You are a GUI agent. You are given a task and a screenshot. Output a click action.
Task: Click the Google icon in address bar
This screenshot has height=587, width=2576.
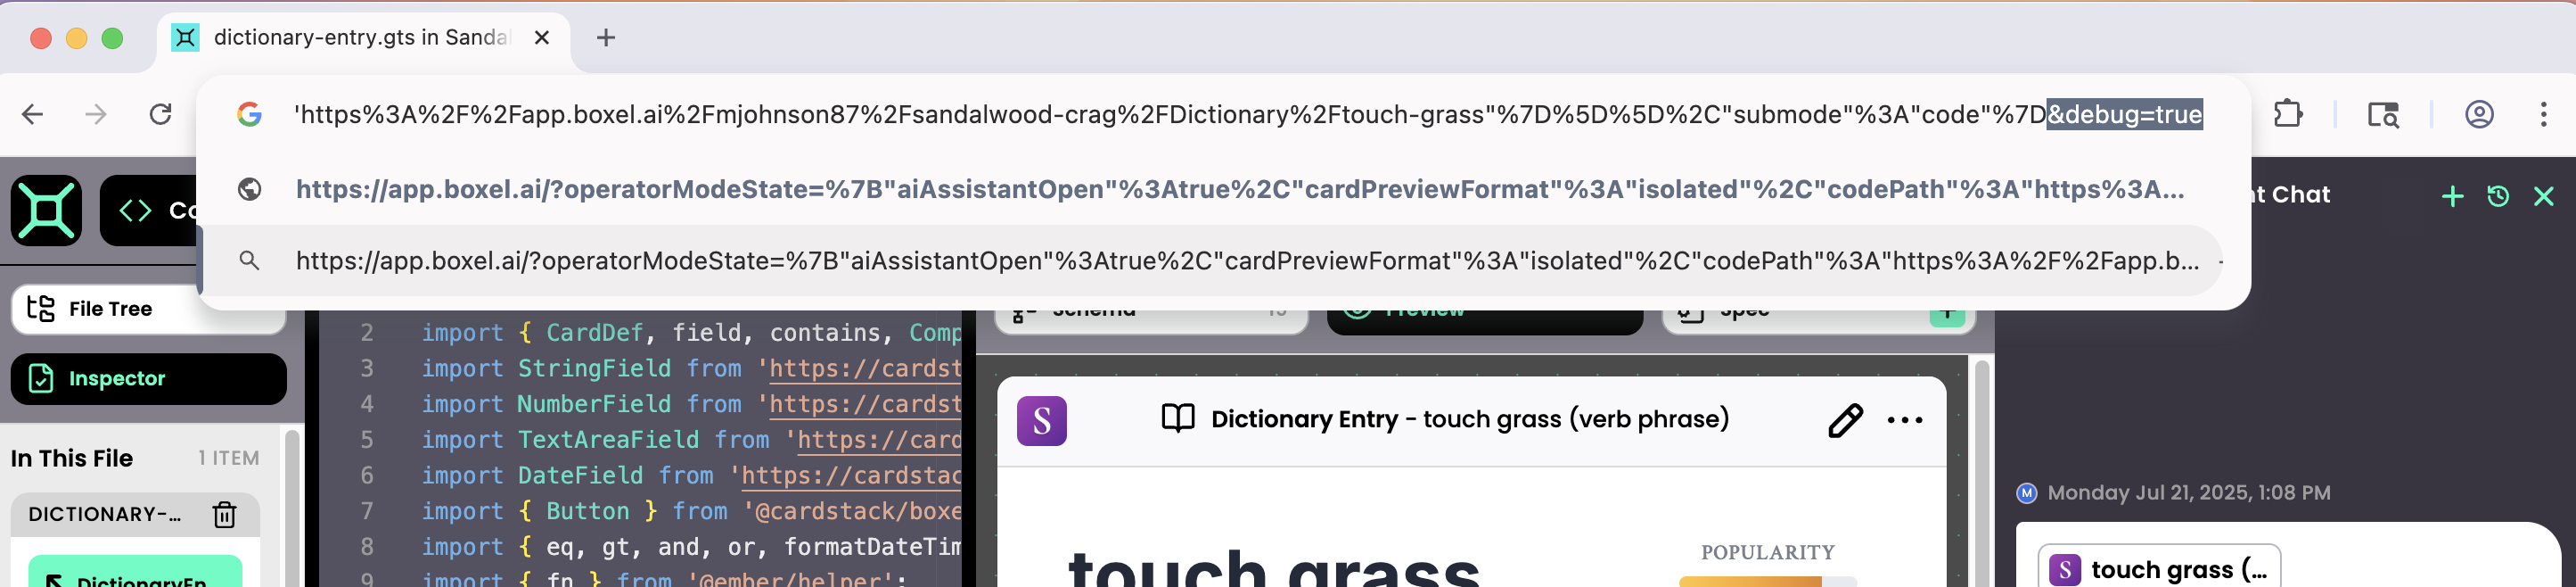[x=250, y=114]
